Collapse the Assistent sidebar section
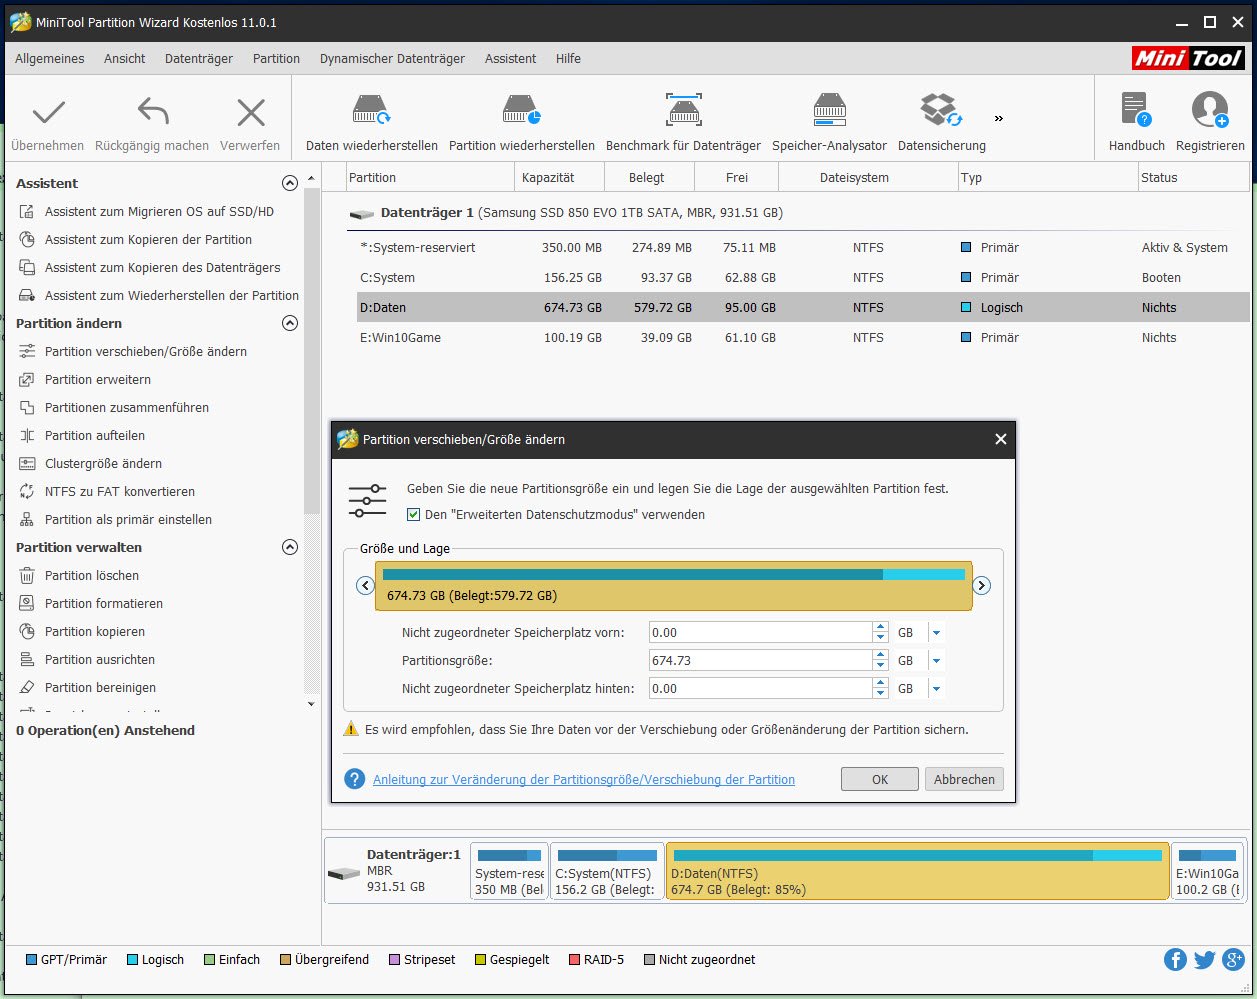1257x999 pixels. (x=290, y=183)
